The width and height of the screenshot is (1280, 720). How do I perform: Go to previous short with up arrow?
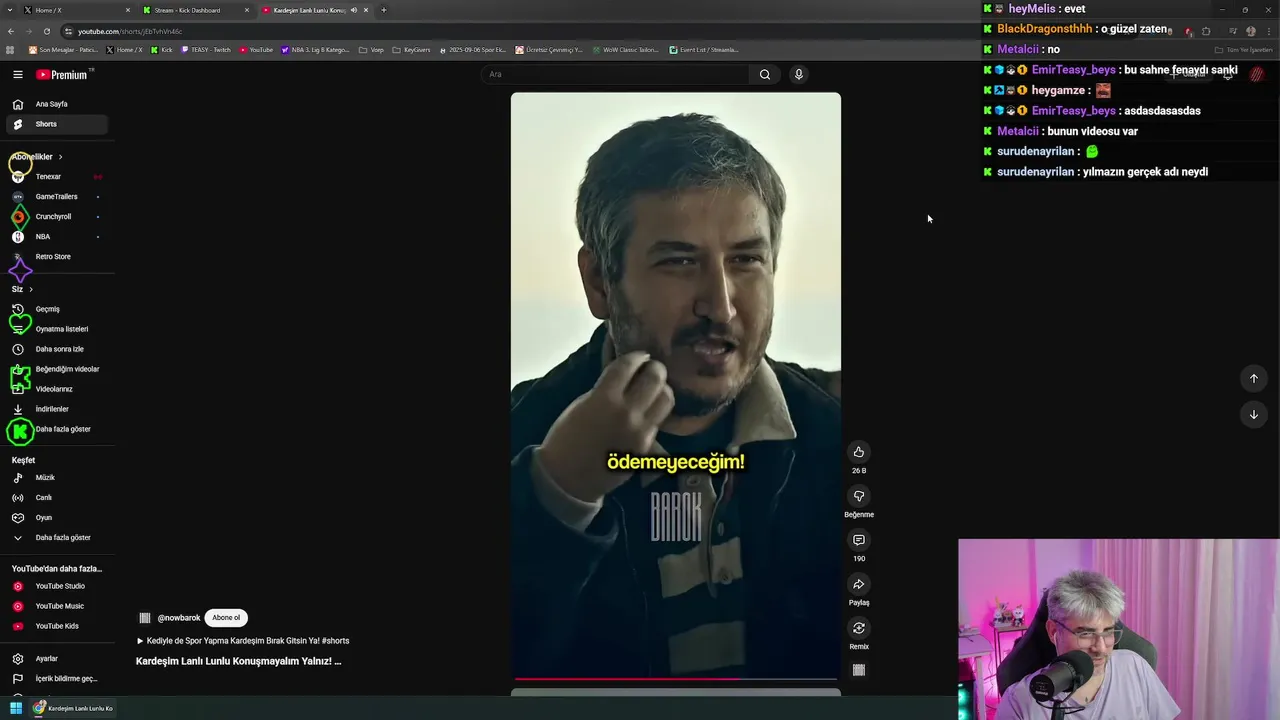click(x=1253, y=378)
